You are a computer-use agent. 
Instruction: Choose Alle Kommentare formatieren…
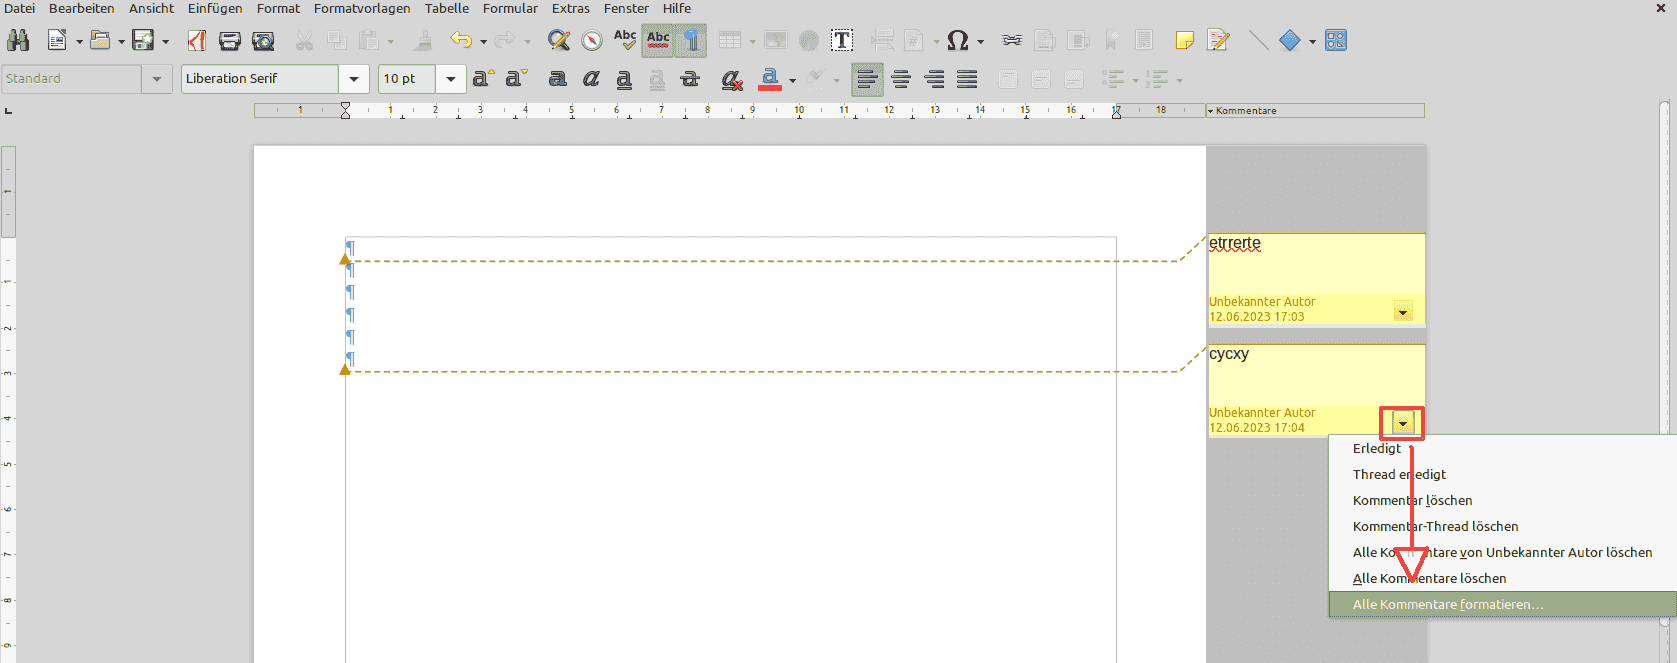1502,604
